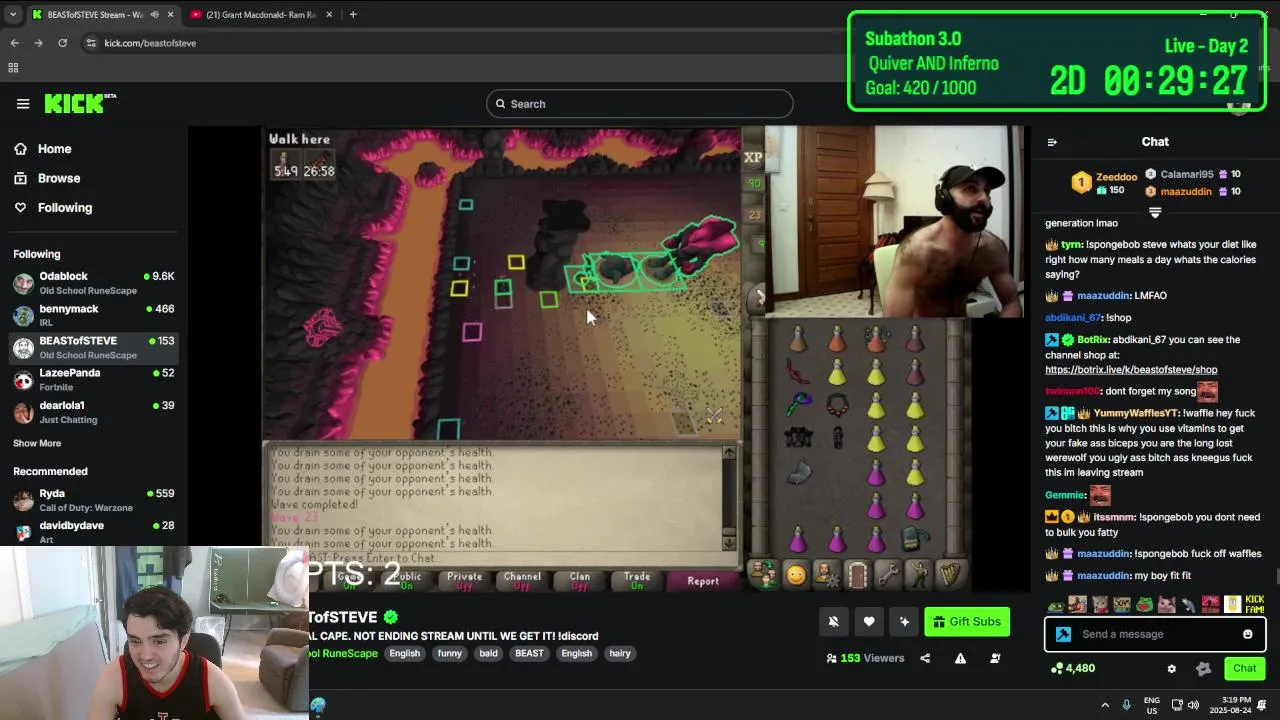Image resolution: width=1280 pixels, height=720 pixels.
Task: Pick the KICK FAM emote
Action: point(1255,604)
